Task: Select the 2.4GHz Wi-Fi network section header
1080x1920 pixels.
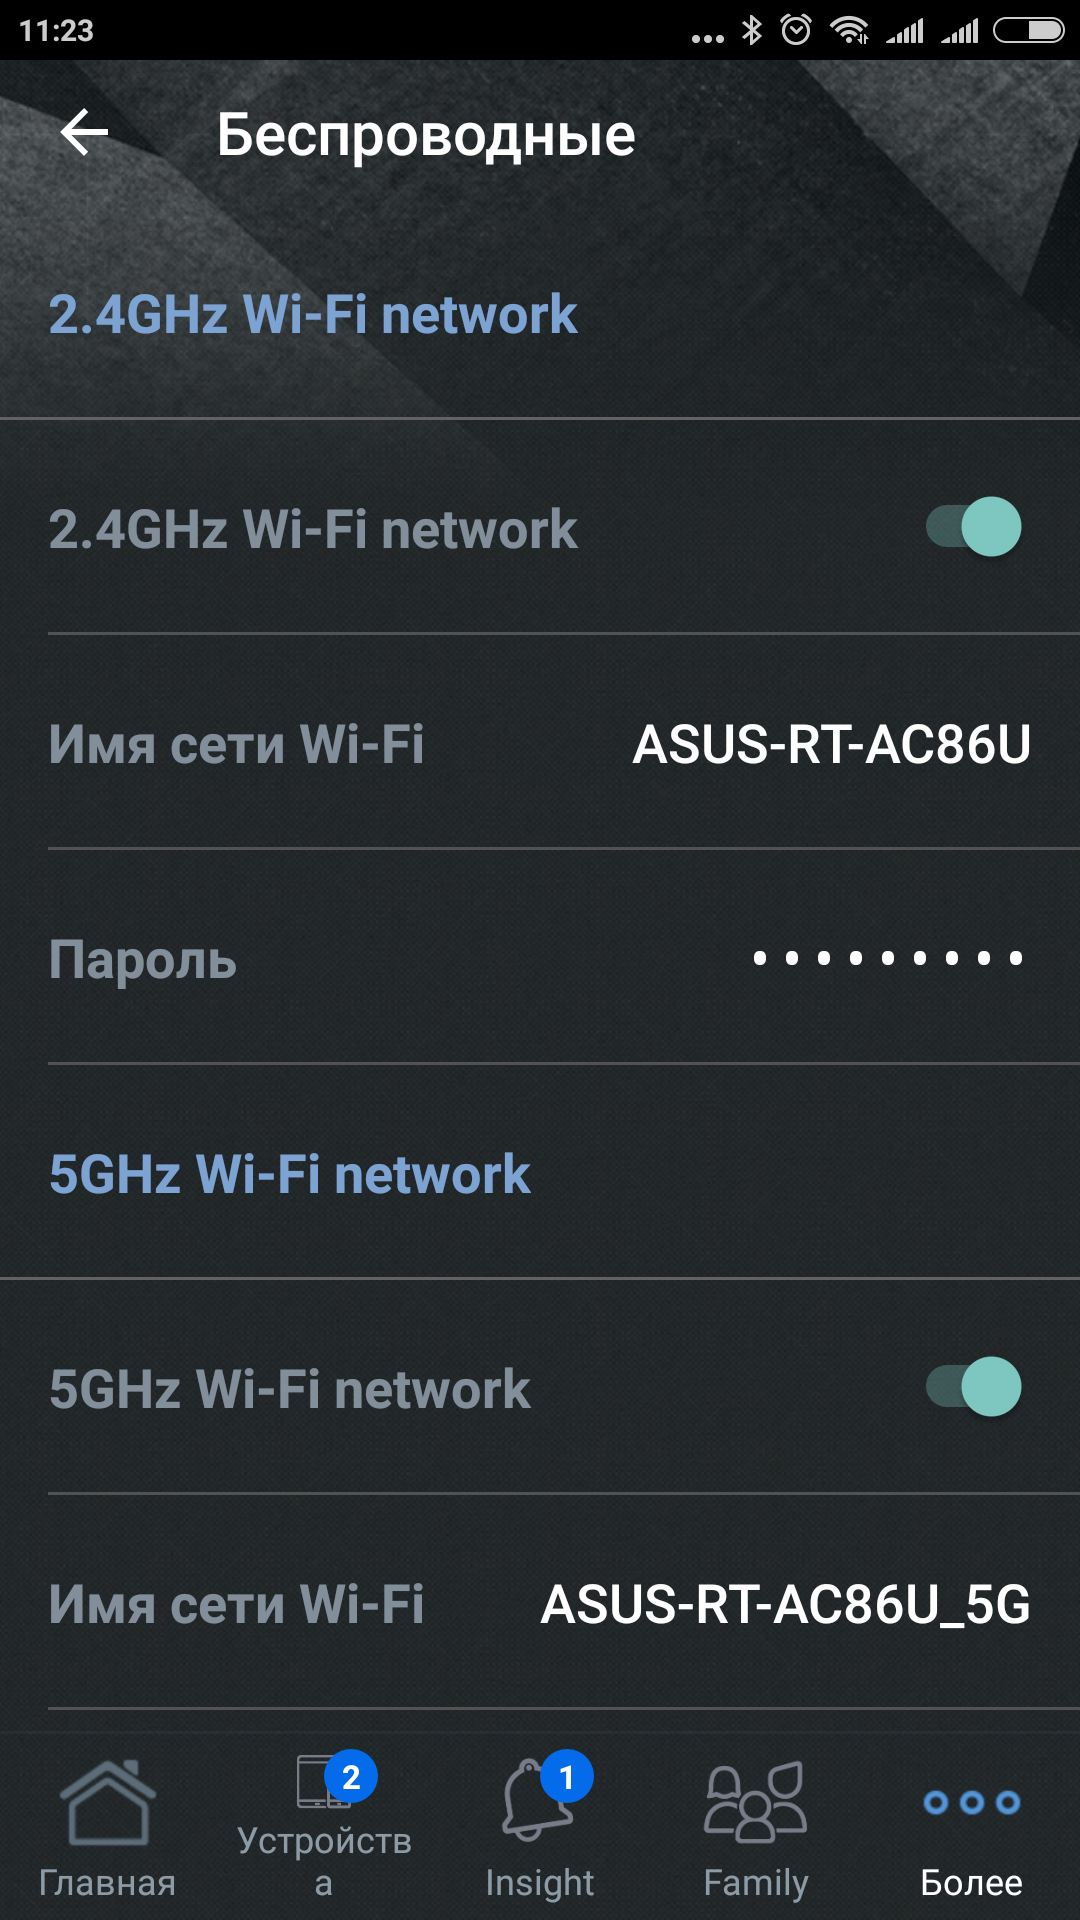Action: [313, 315]
